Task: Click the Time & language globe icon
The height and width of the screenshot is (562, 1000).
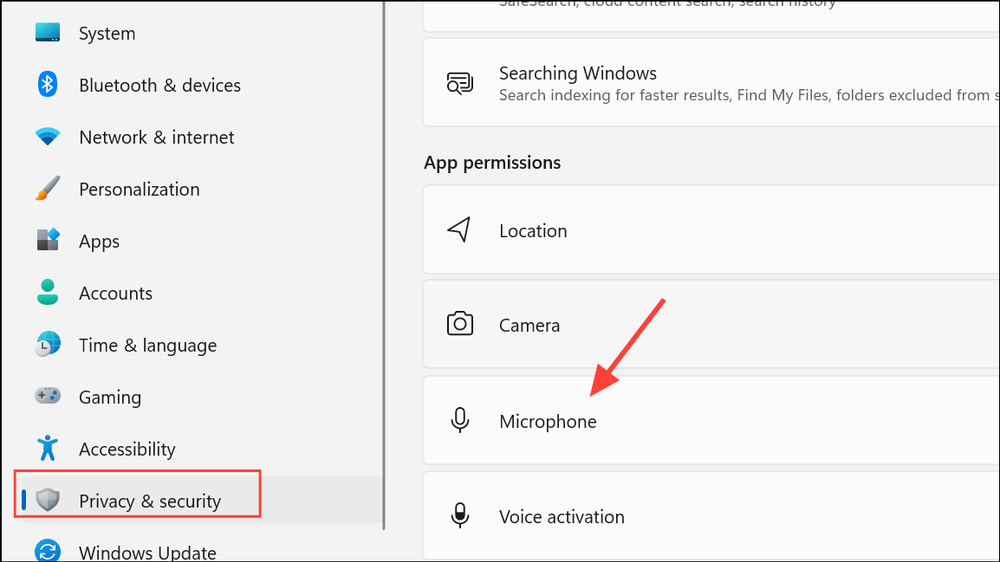Action: [x=48, y=344]
